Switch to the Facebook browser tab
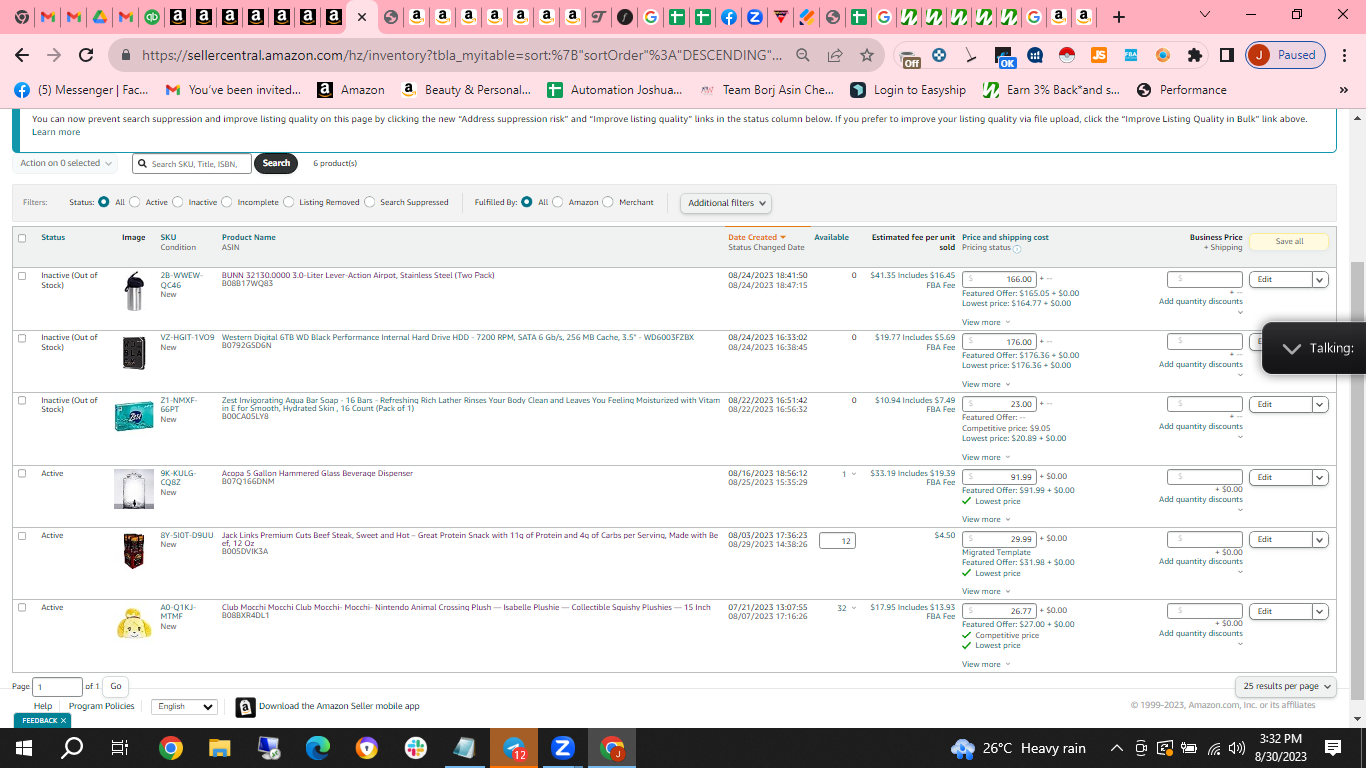Screen dimensions: 1366x768 [729, 17]
